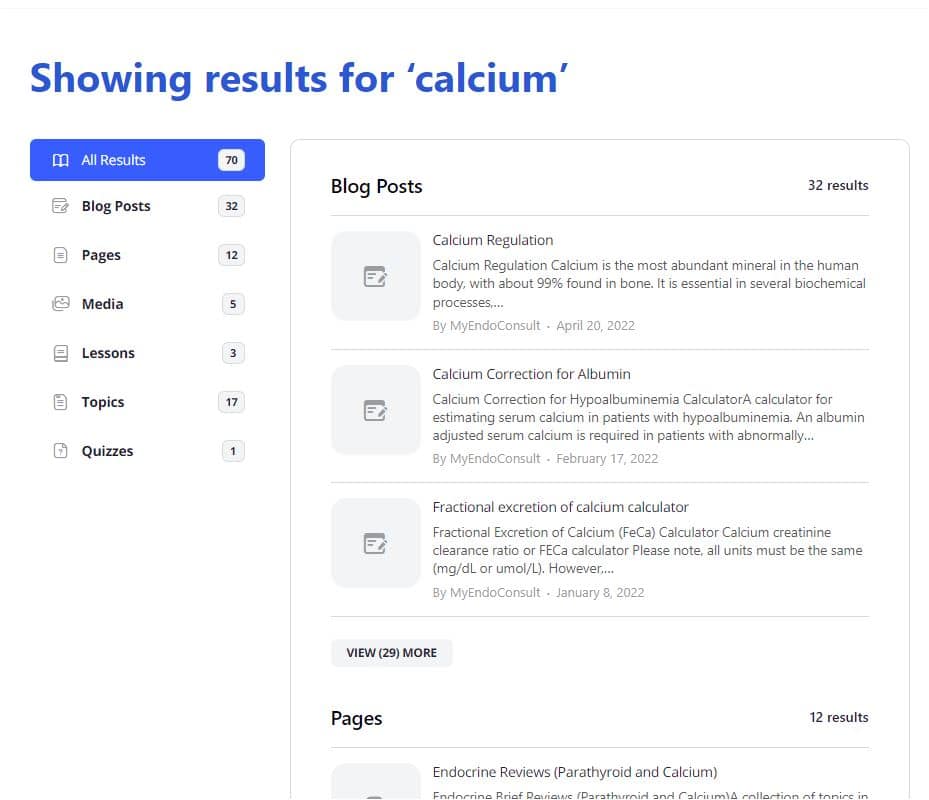This screenshot has width=929, height=800.
Task: Open the Calcium Regulation post thumbnail
Action: pyautogui.click(x=375, y=276)
